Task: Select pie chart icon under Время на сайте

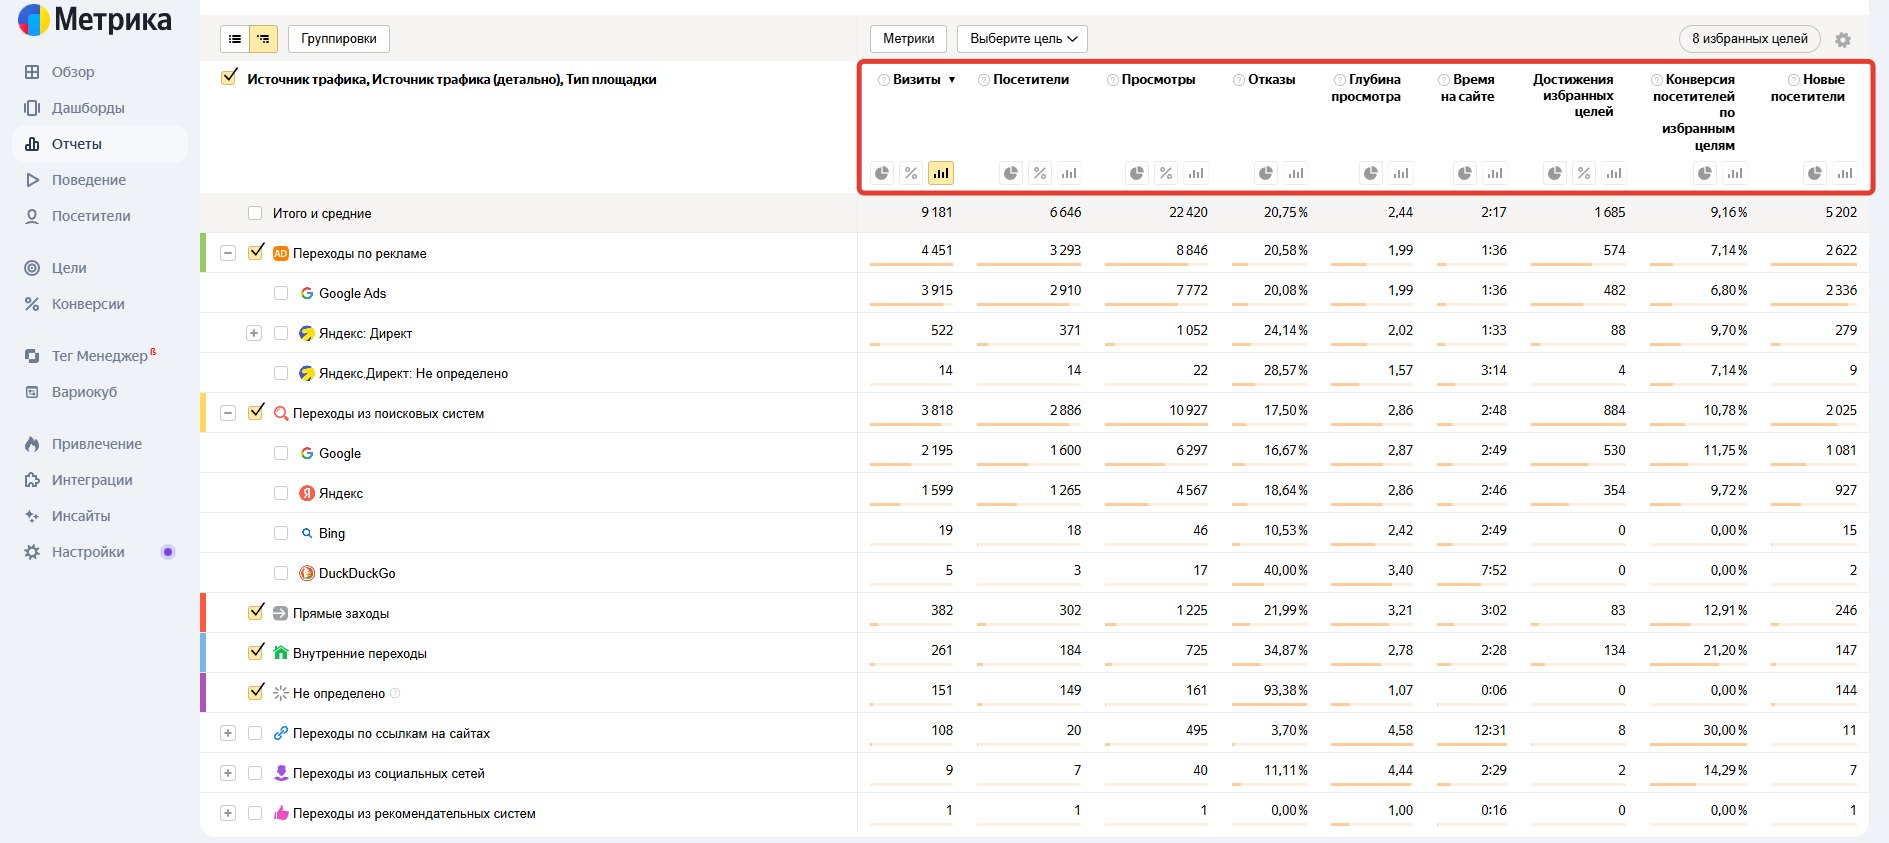Action: 1465,173
